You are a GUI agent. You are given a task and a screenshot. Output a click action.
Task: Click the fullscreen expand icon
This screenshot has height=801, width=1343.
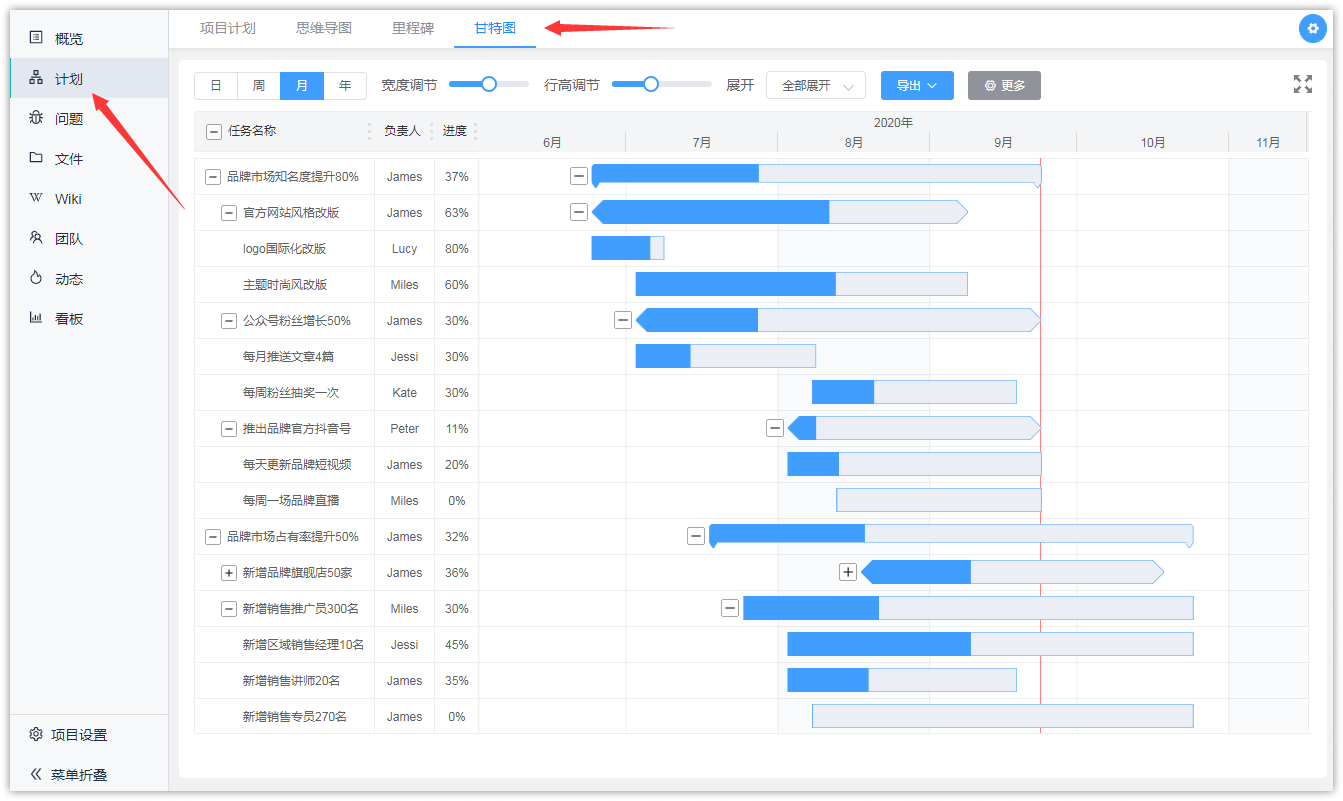tap(1302, 84)
